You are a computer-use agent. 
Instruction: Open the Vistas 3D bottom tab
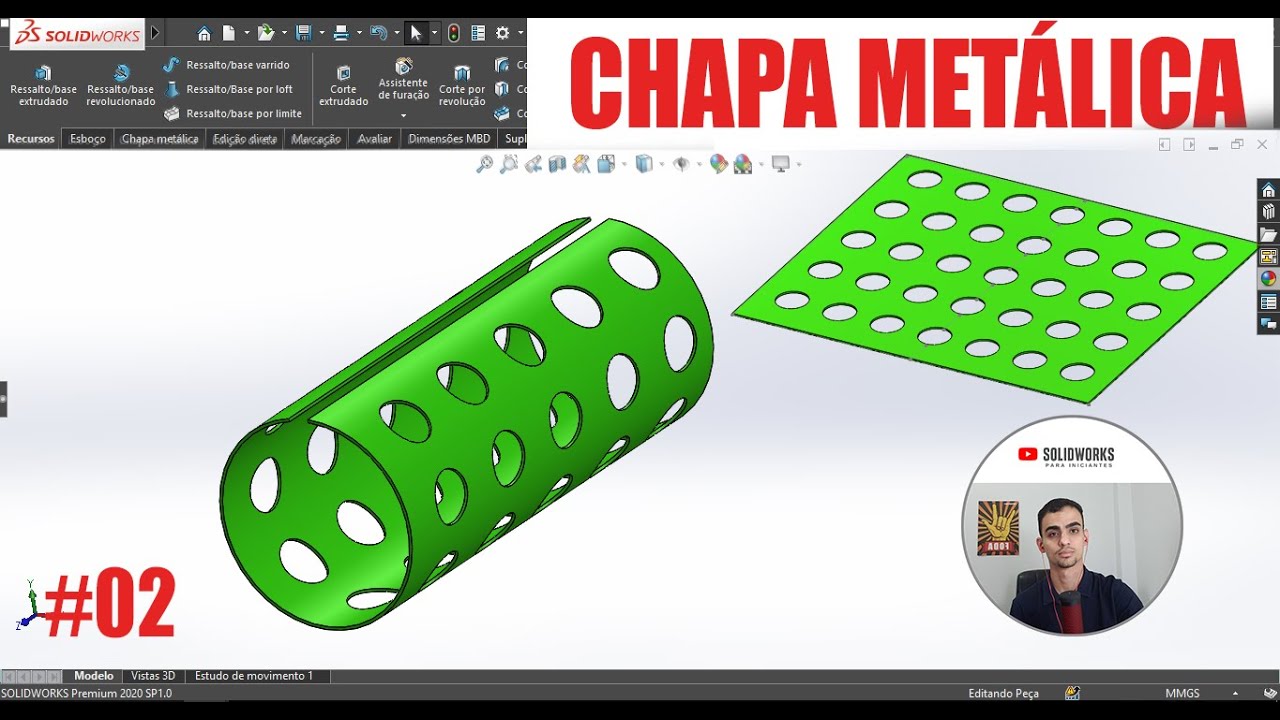(153, 676)
